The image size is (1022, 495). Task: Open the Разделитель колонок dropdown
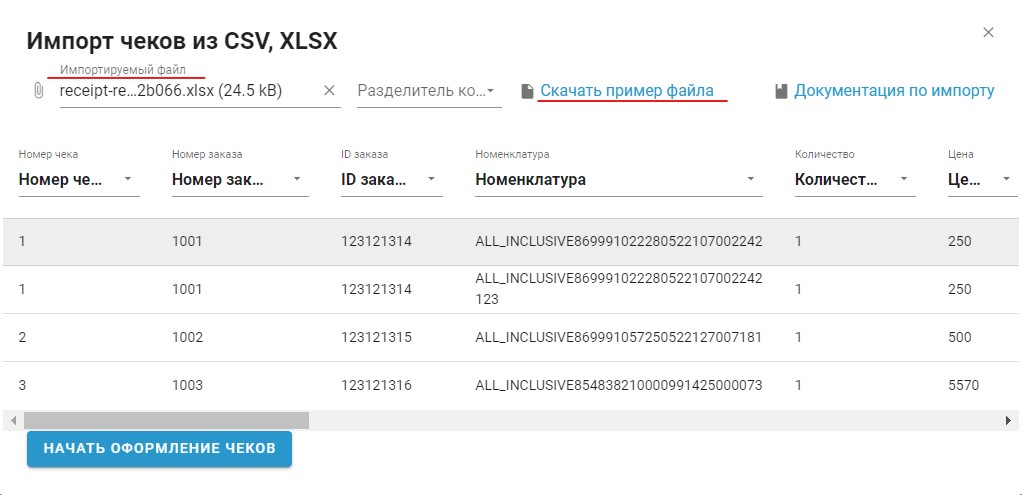(429, 91)
